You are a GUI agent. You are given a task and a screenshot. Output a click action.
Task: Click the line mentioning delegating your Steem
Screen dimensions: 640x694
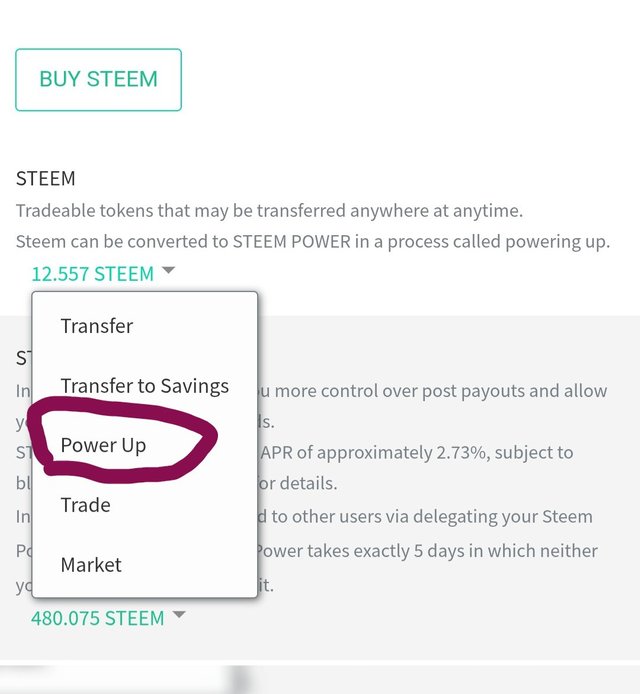pyautogui.click(x=425, y=517)
